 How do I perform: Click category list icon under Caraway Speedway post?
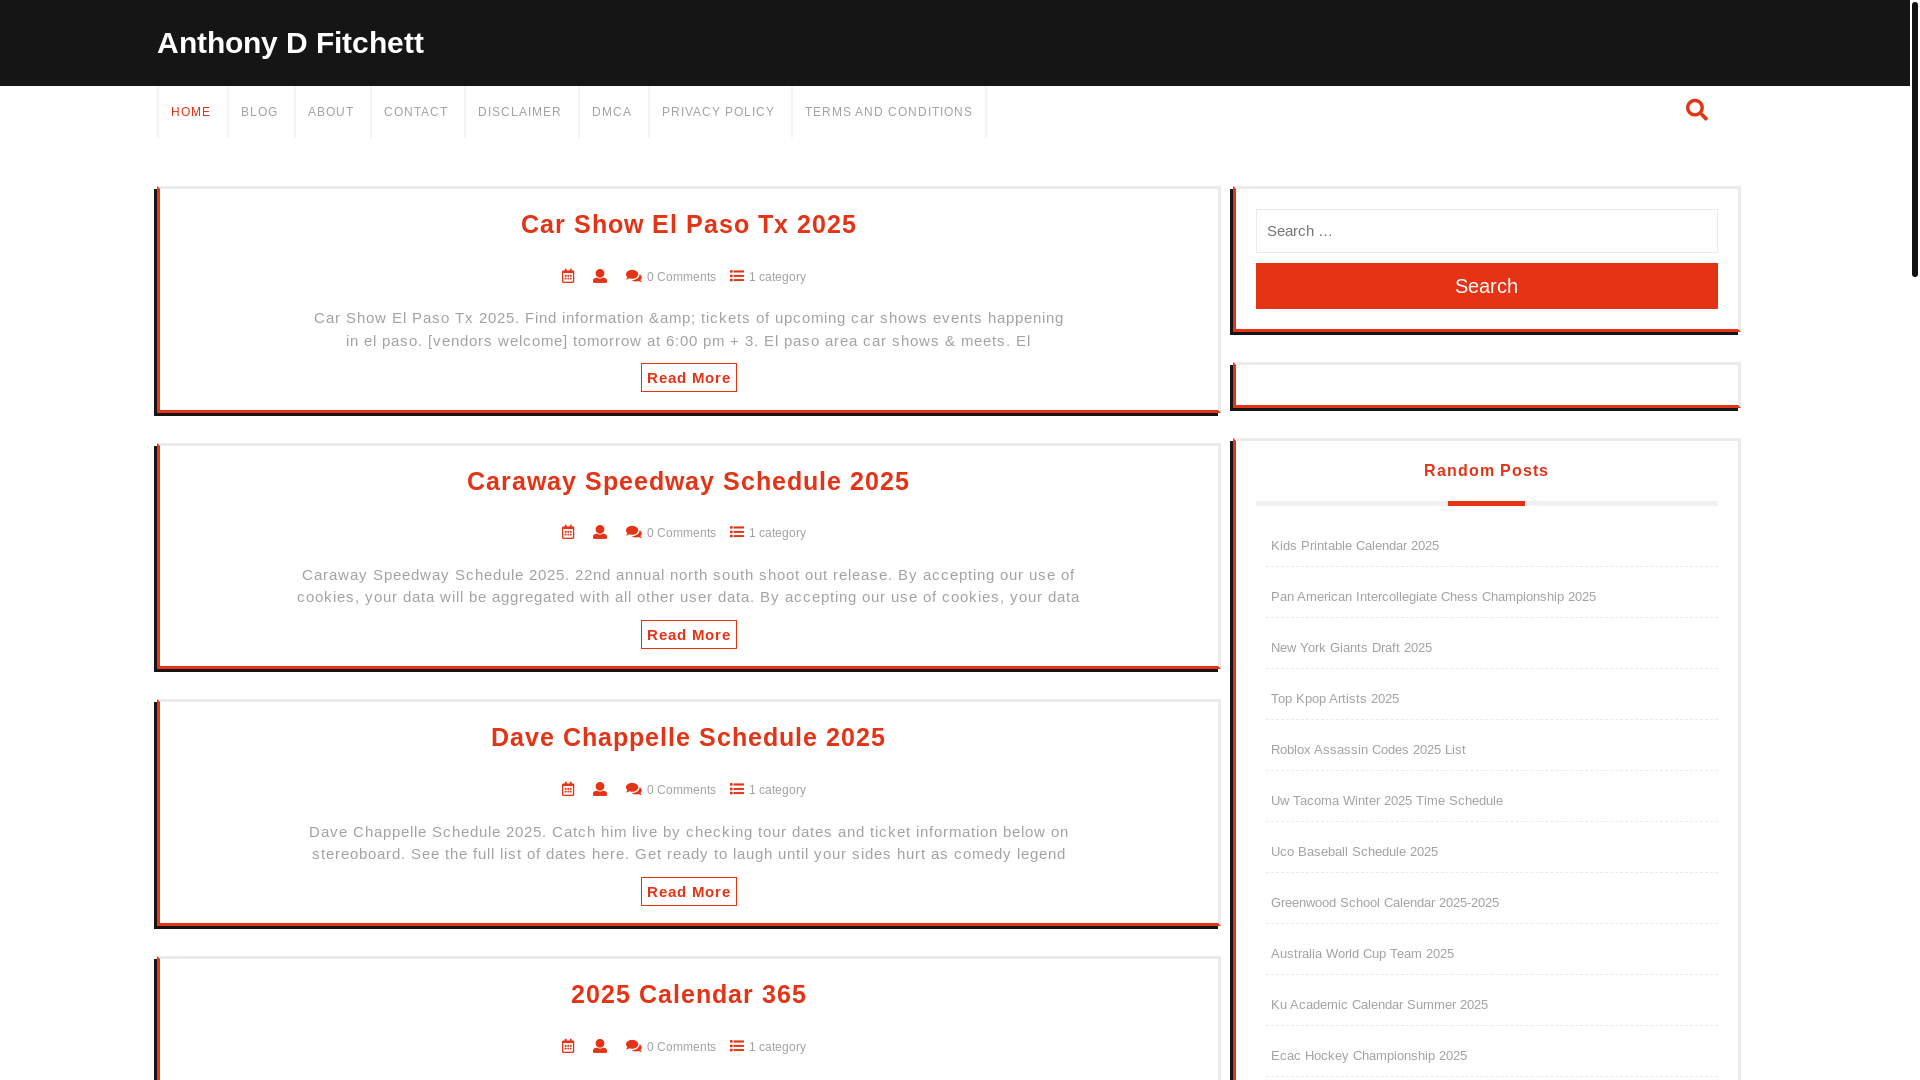737,532
